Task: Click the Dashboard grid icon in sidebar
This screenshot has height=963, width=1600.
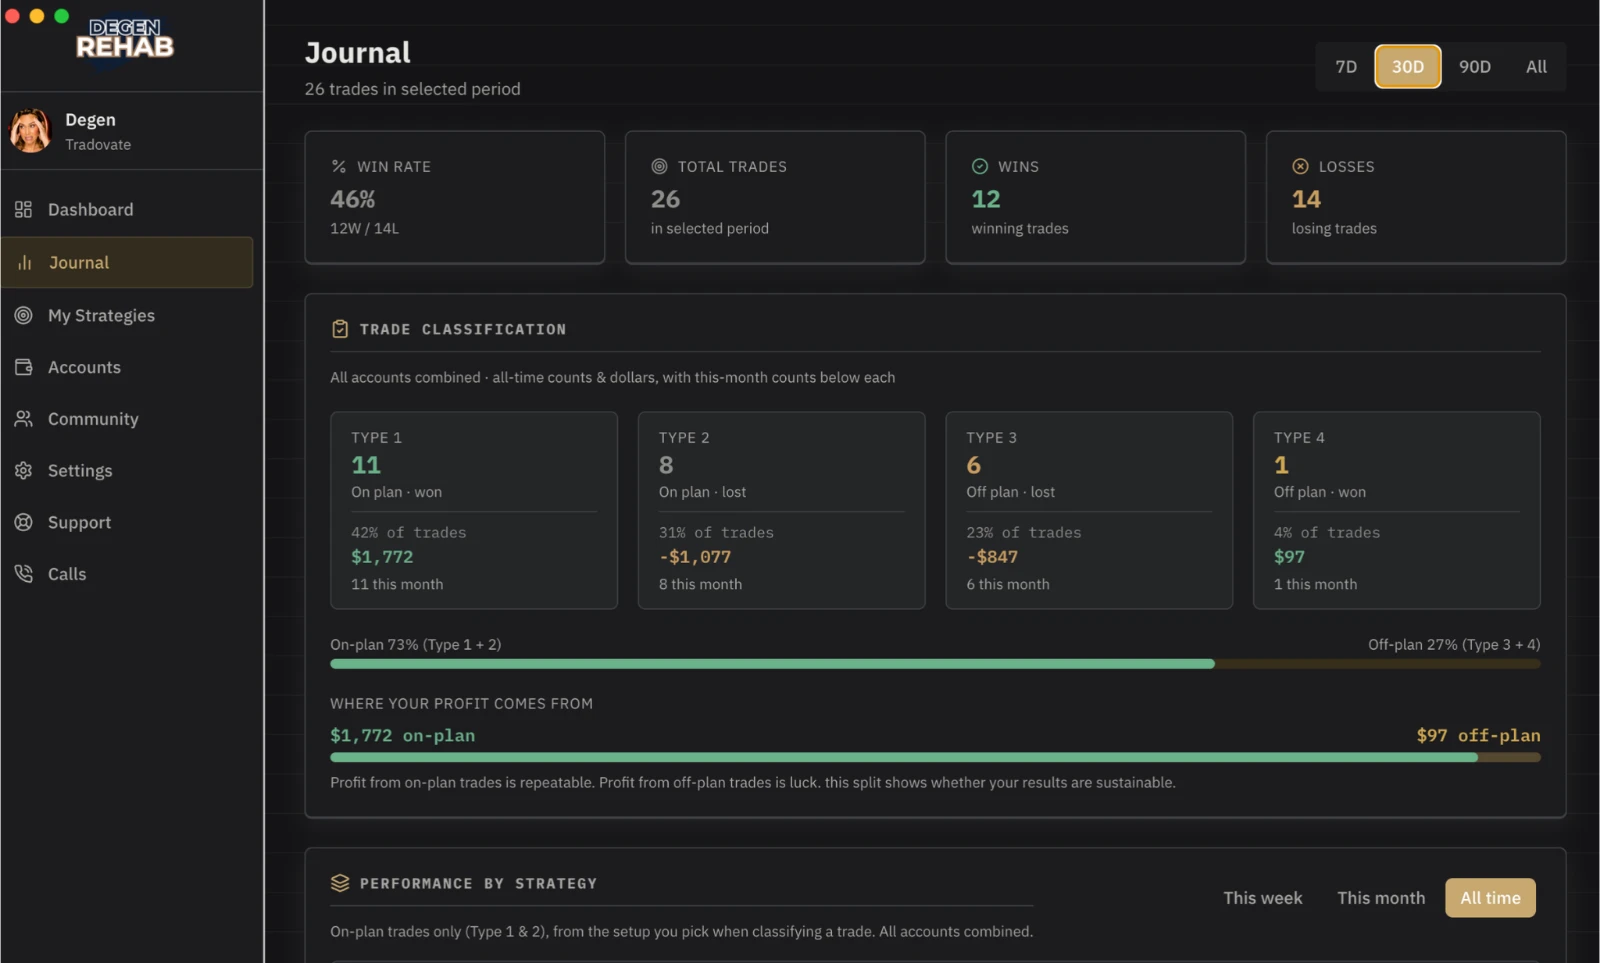Action: 23,209
